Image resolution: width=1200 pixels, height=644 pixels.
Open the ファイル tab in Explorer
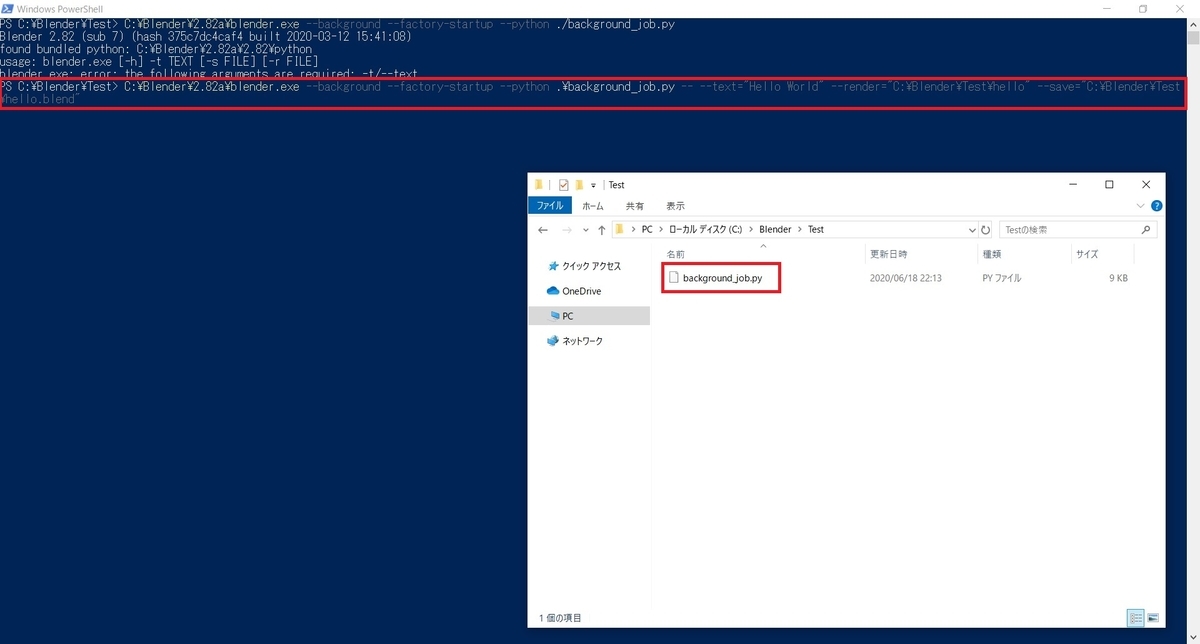[550, 206]
